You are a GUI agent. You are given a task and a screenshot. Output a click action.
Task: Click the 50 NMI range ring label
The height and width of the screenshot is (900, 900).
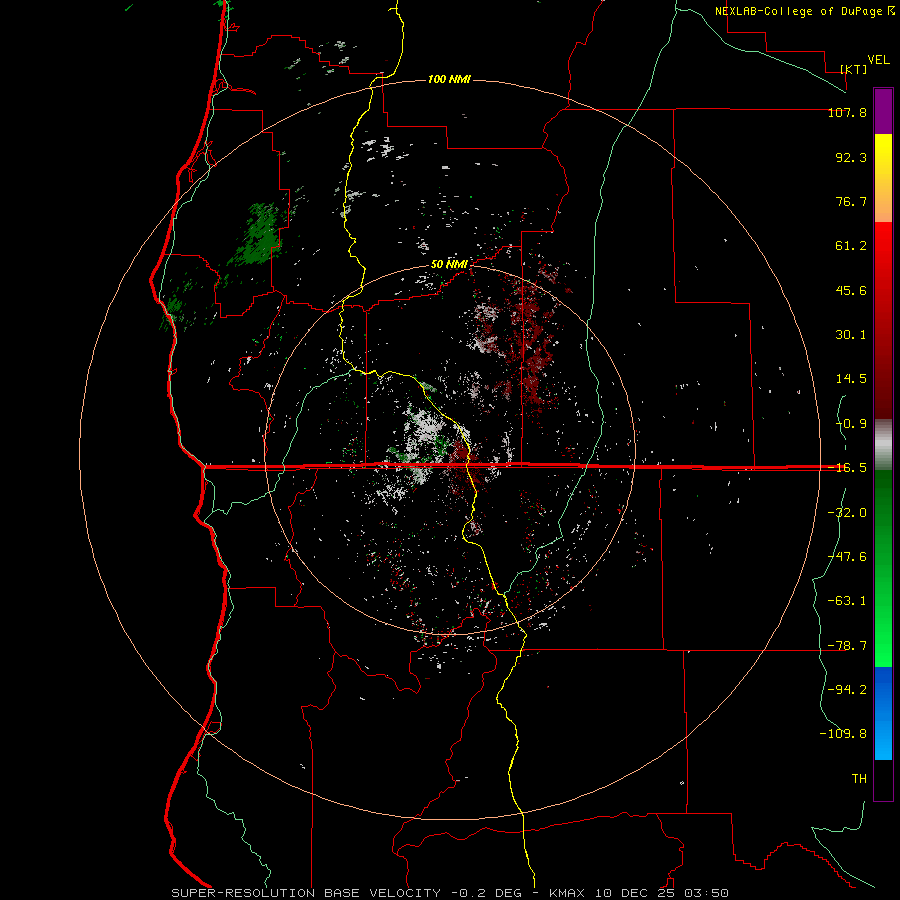click(x=449, y=265)
